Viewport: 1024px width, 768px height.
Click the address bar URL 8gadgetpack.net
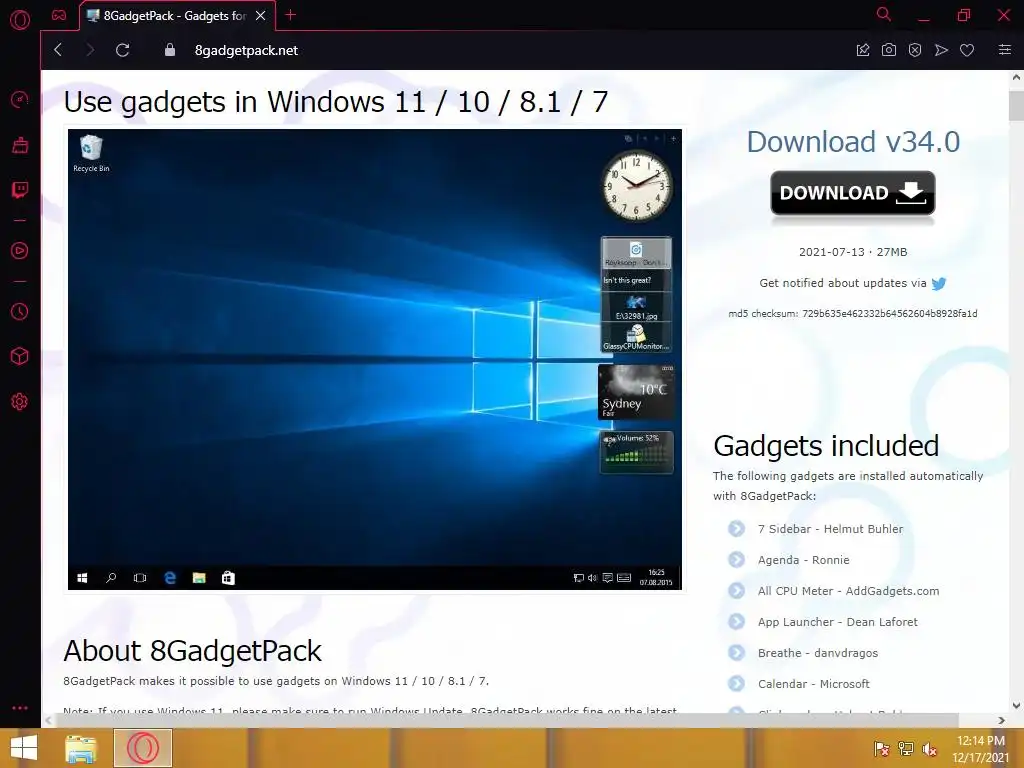[246, 50]
